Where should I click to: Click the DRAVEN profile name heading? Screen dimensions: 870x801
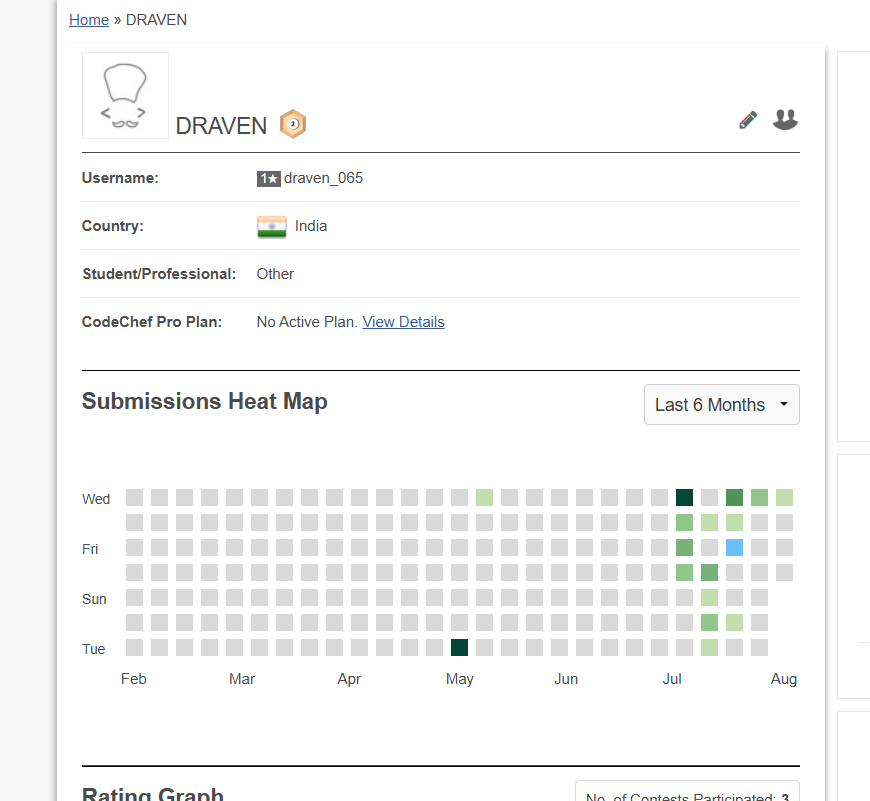click(x=221, y=126)
